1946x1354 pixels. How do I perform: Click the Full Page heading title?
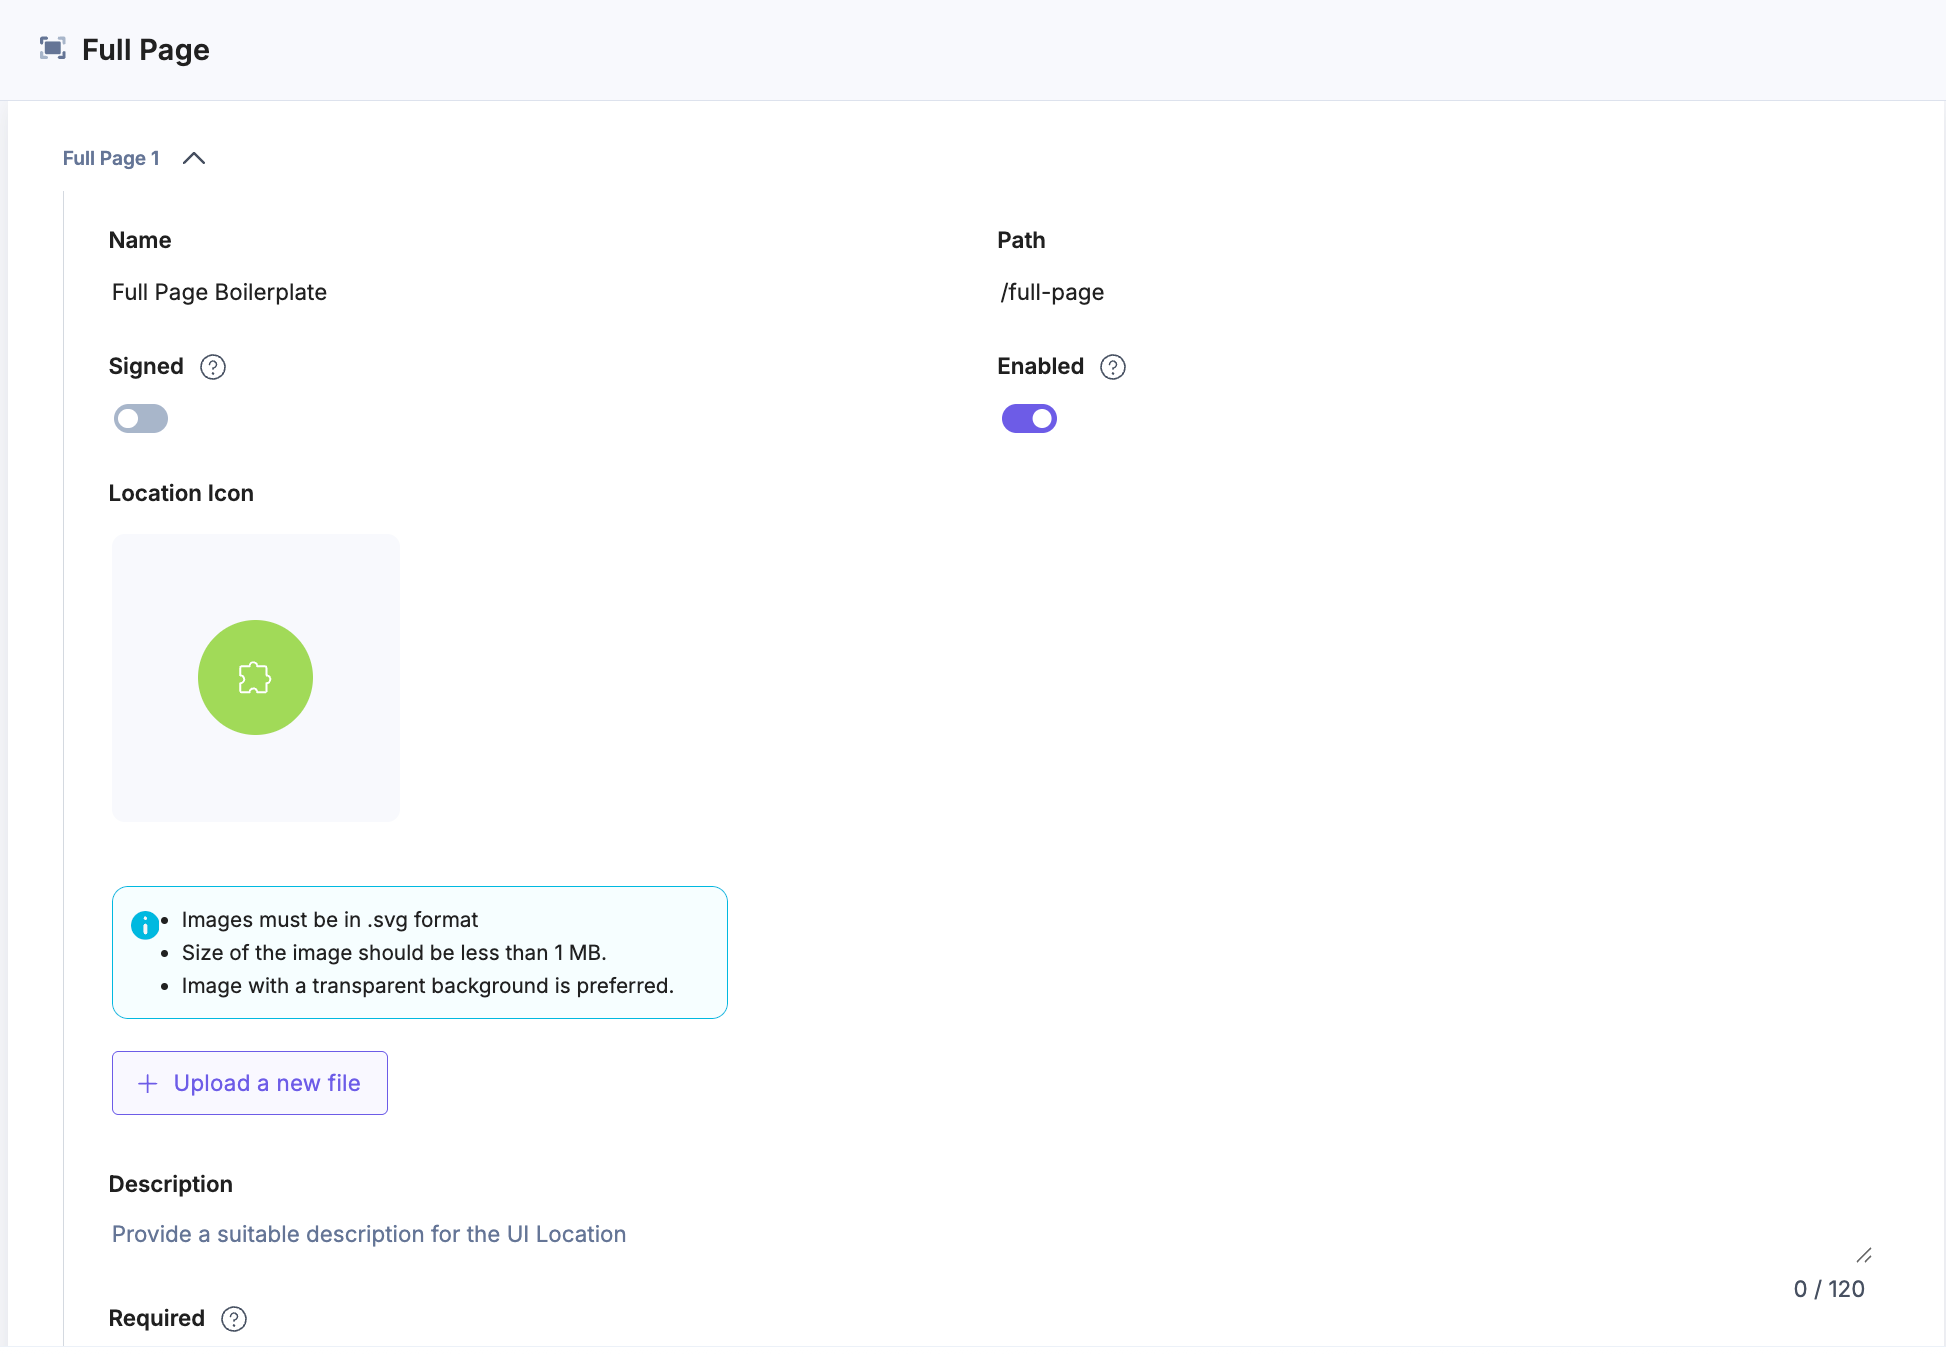click(145, 50)
